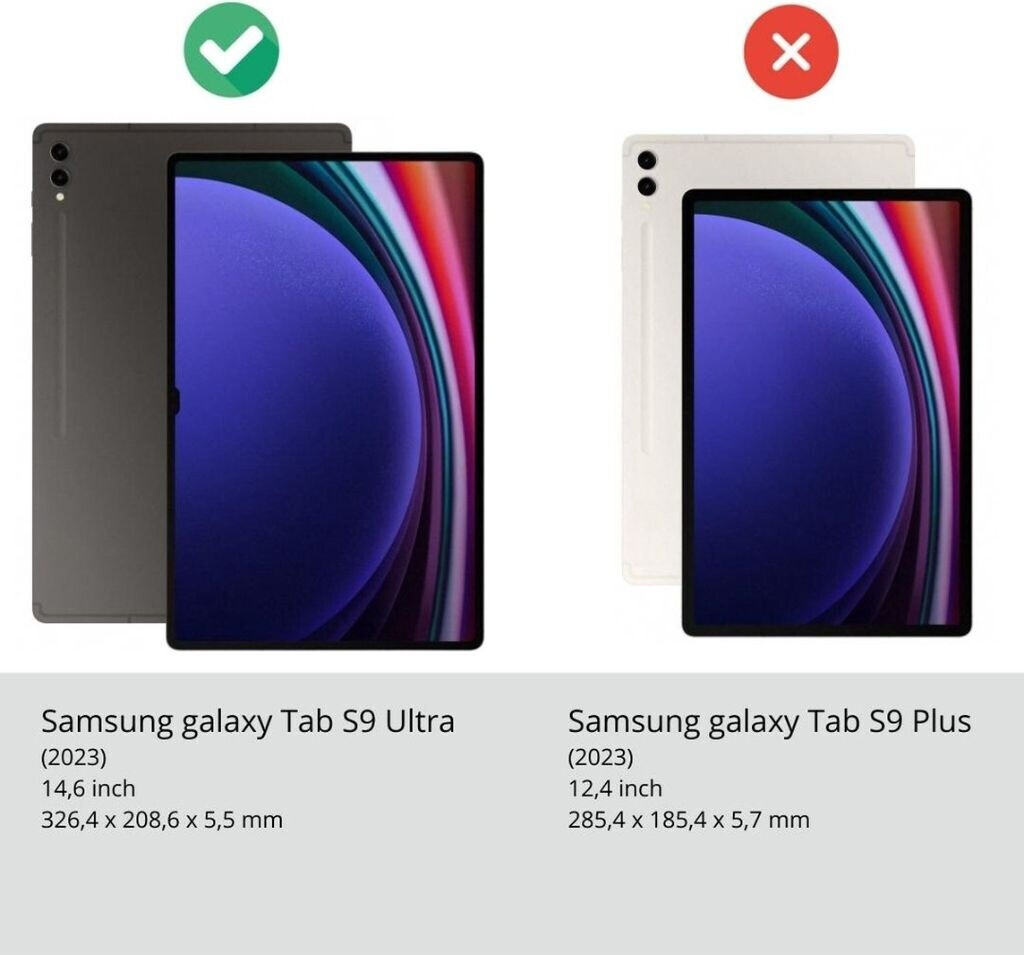Click the S Pen strip on gray tablet back
Screen dimensions: 1024x955
click(x=61, y=325)
